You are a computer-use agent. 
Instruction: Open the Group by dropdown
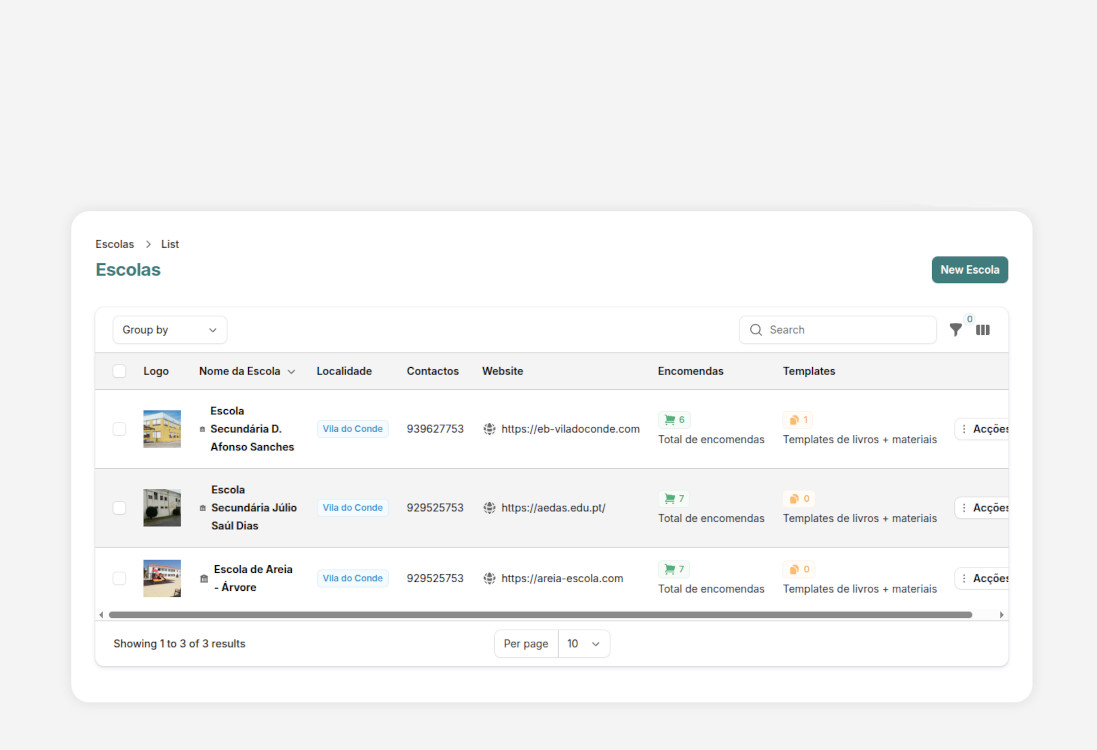pos(170,330)
